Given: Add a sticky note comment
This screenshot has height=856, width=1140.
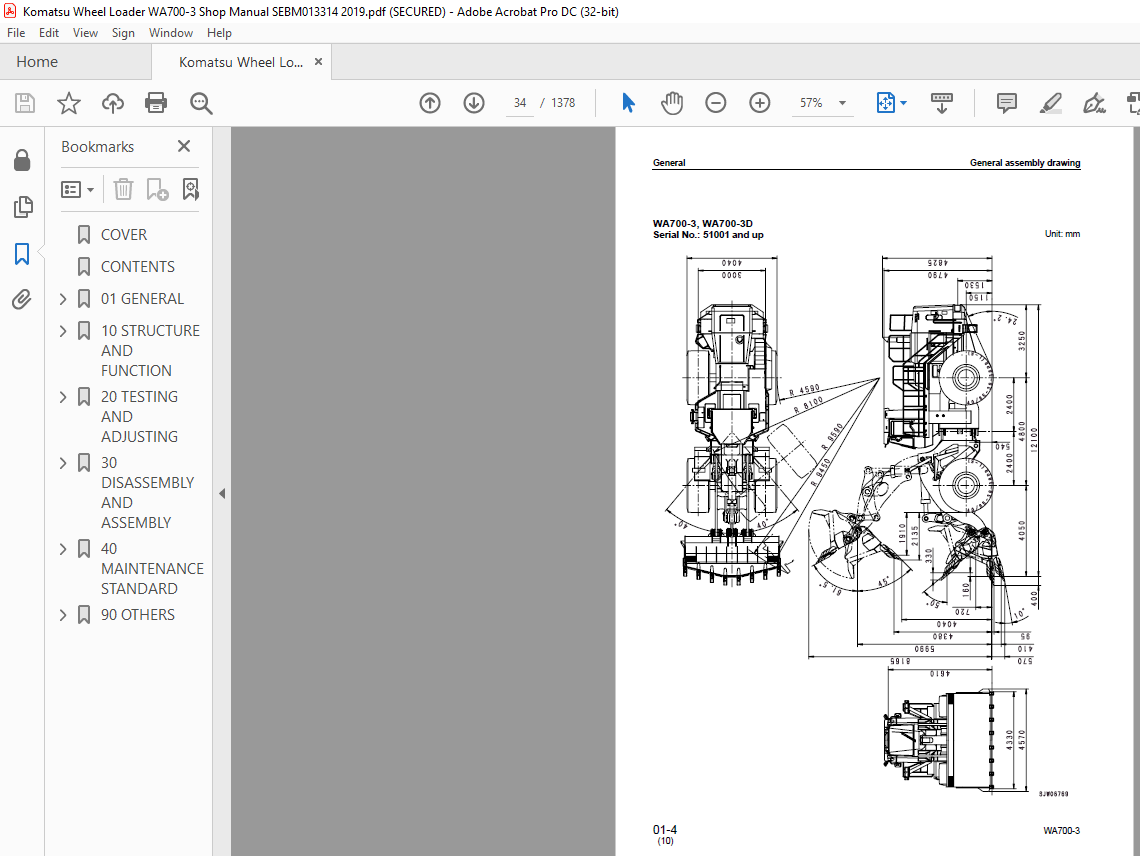Looking at the screenshot, I should (x=1007, y=103).
